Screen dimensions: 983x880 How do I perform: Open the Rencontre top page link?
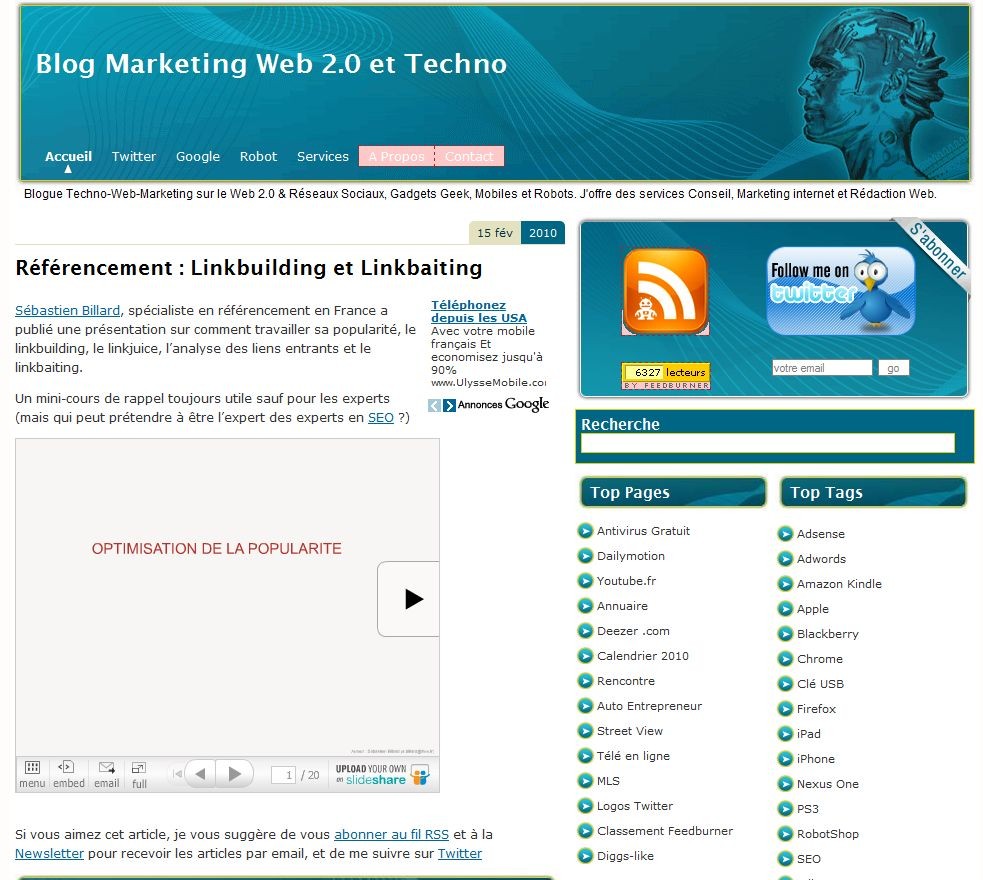click(x=626, y=681)
